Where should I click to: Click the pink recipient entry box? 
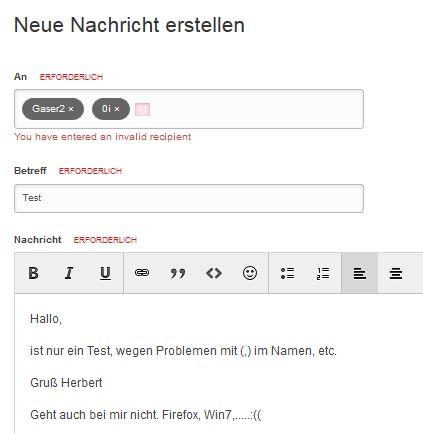coord(142,109)
